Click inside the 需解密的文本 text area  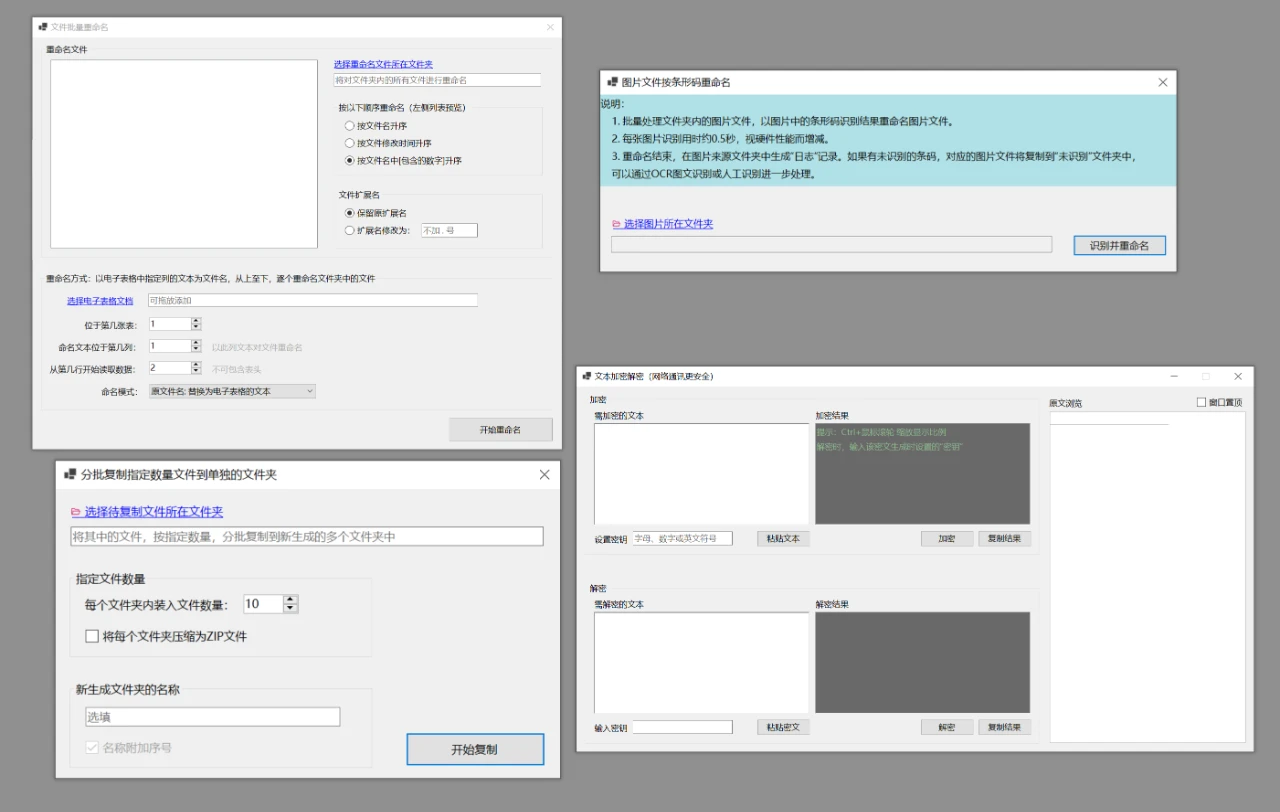(x=701, y=663)
